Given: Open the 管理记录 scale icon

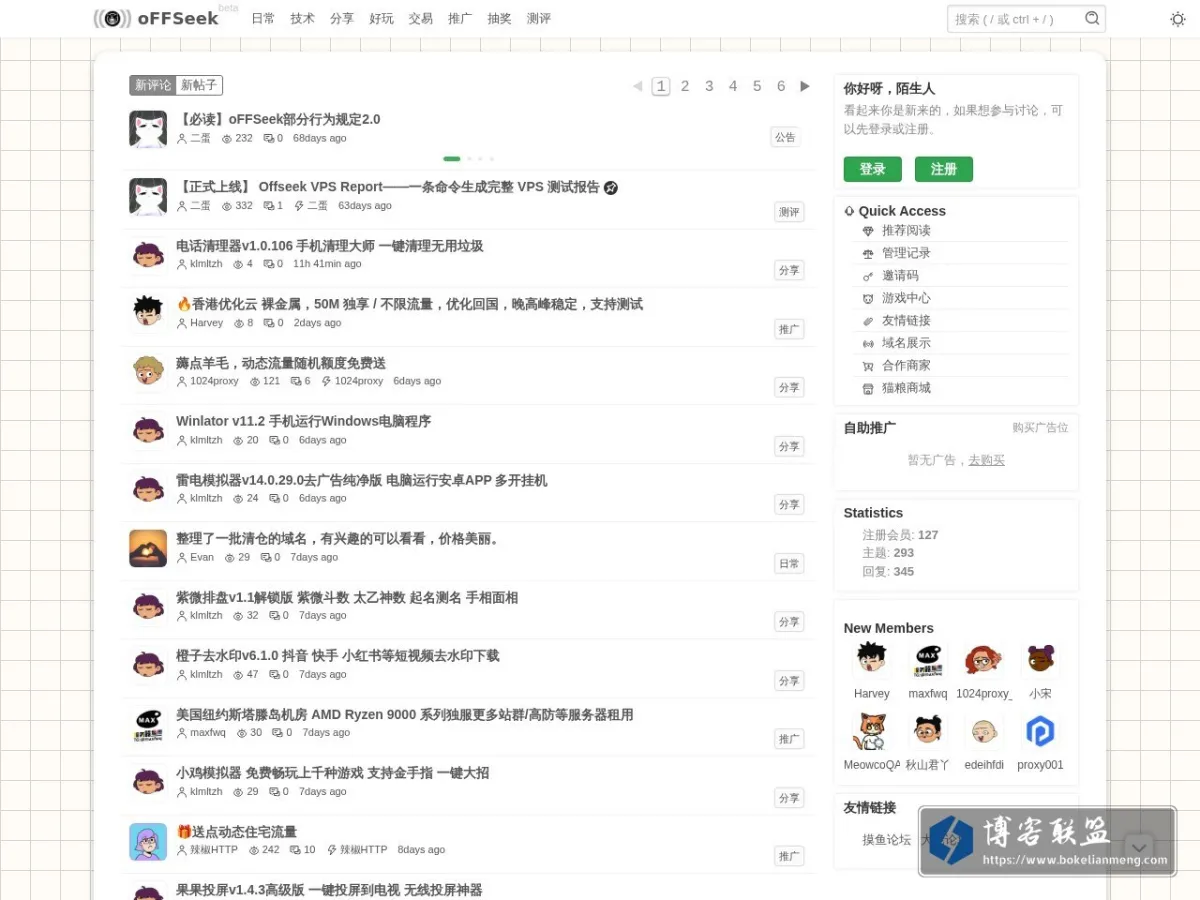Looking at the screenshot, I should (x=868, y=254).
